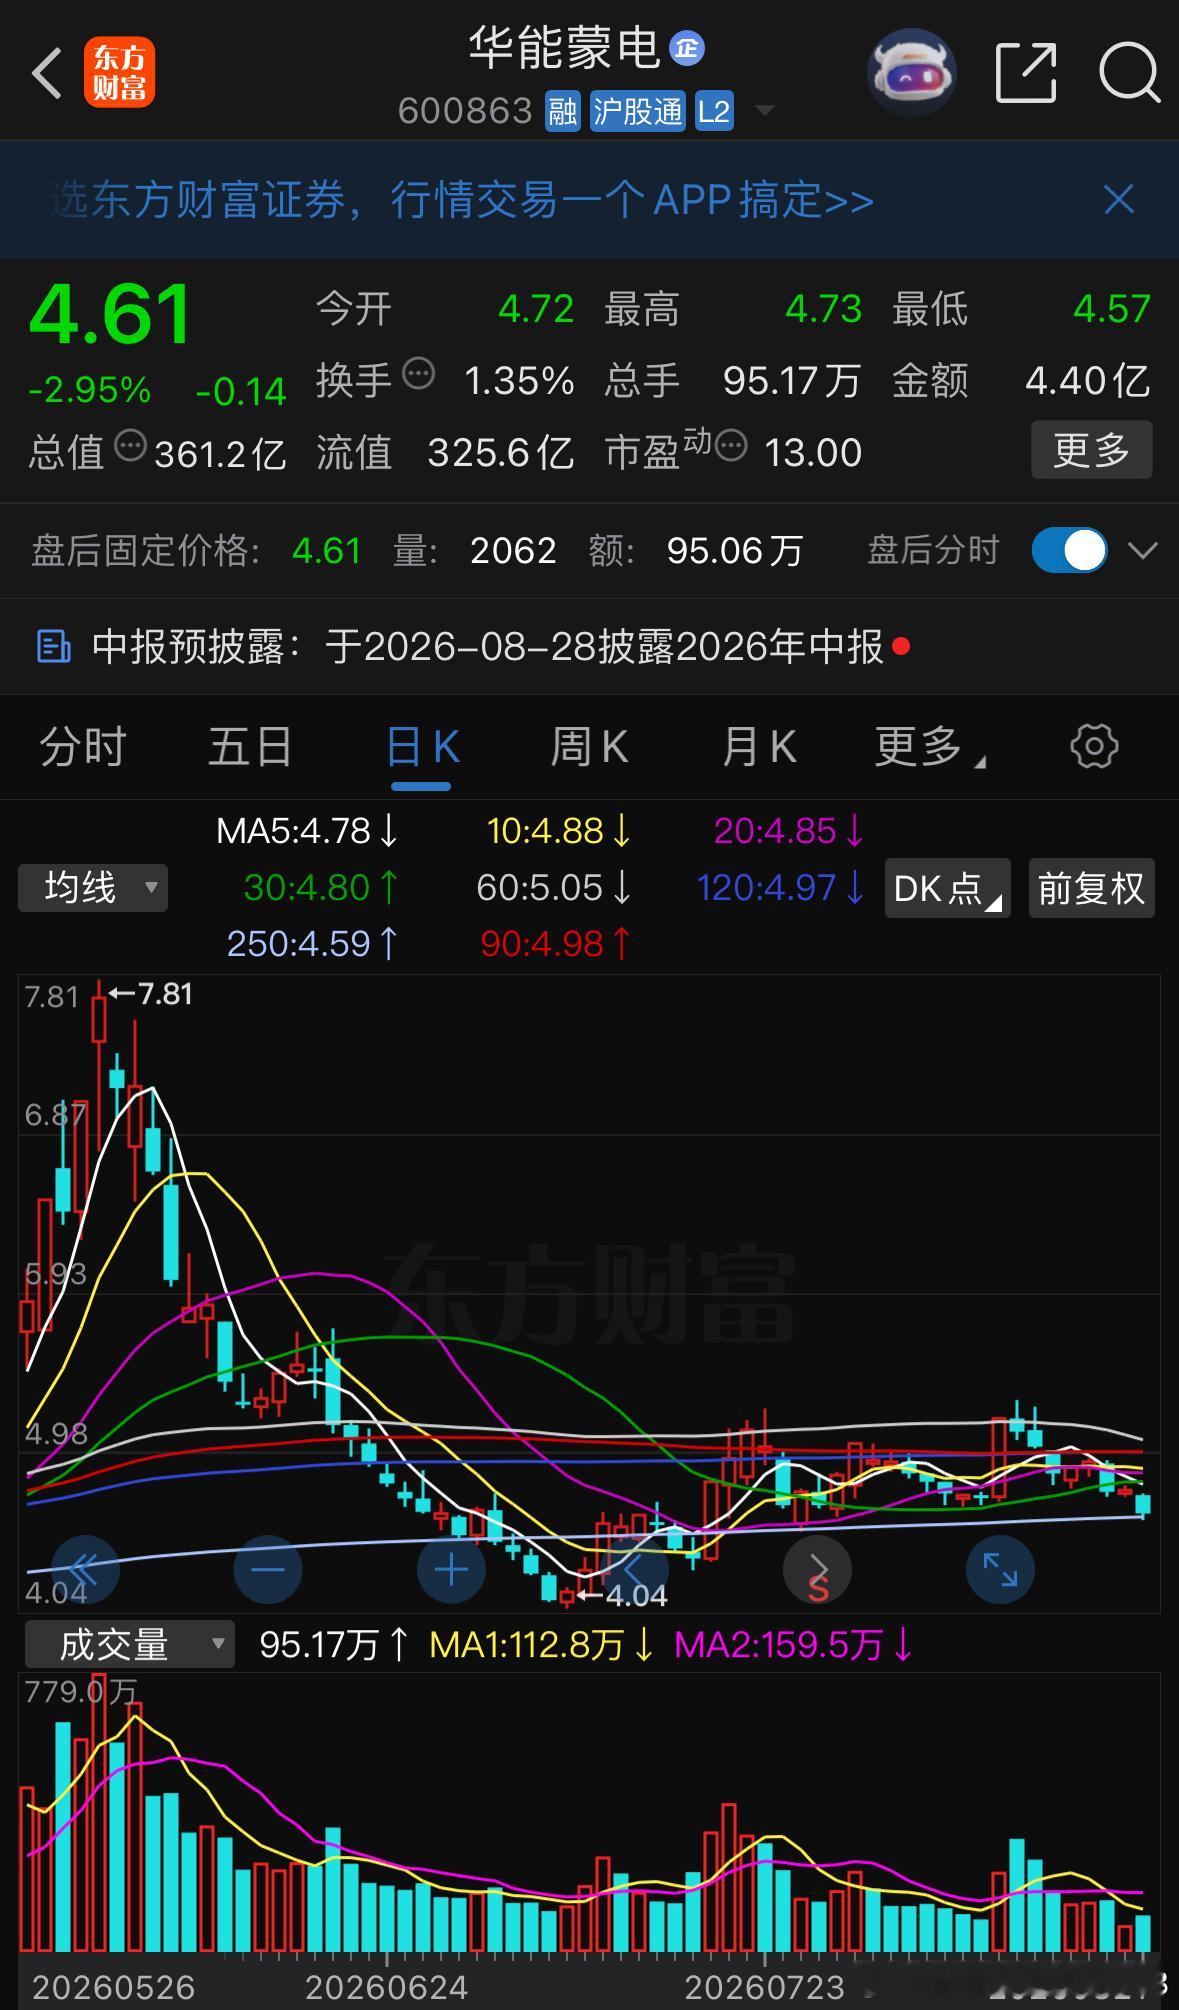
Task: Open chart settings gear icon
Action: click(x=1094, y=746)
